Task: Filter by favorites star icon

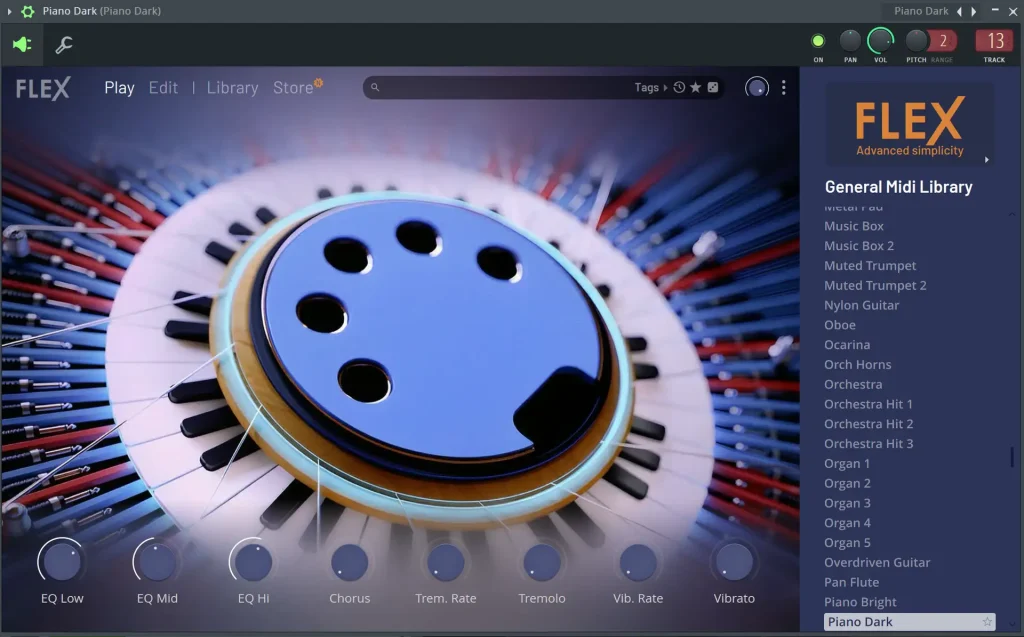Action: [696, 87]
